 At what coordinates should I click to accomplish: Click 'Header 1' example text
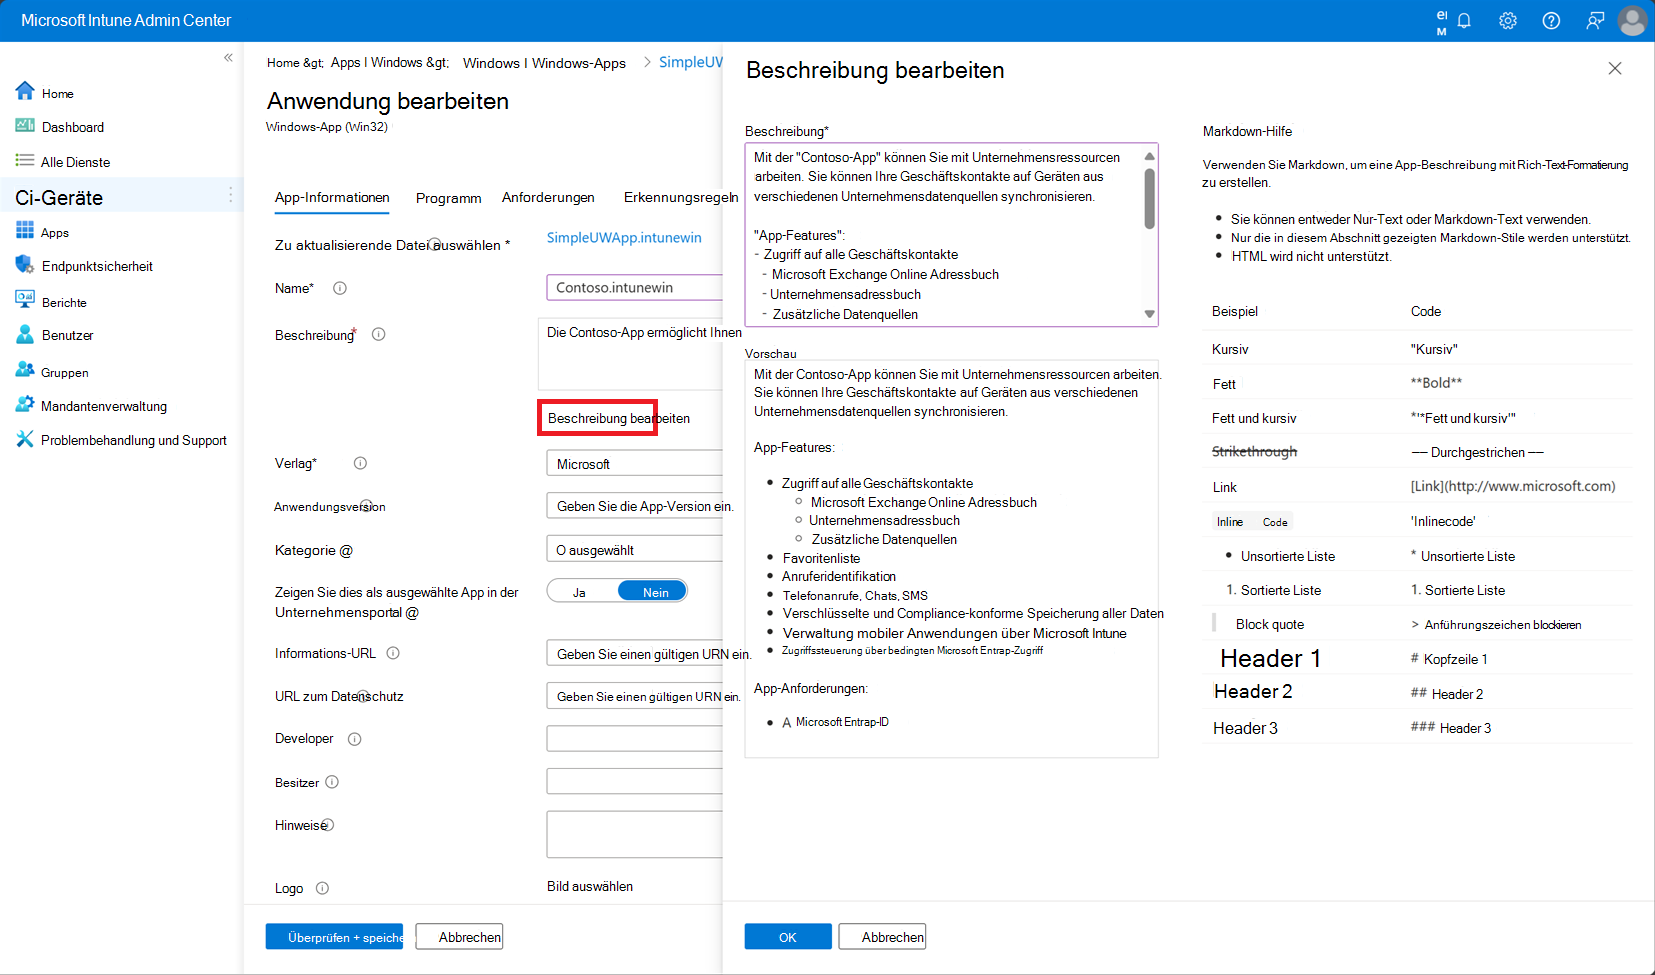(1270, 658)
